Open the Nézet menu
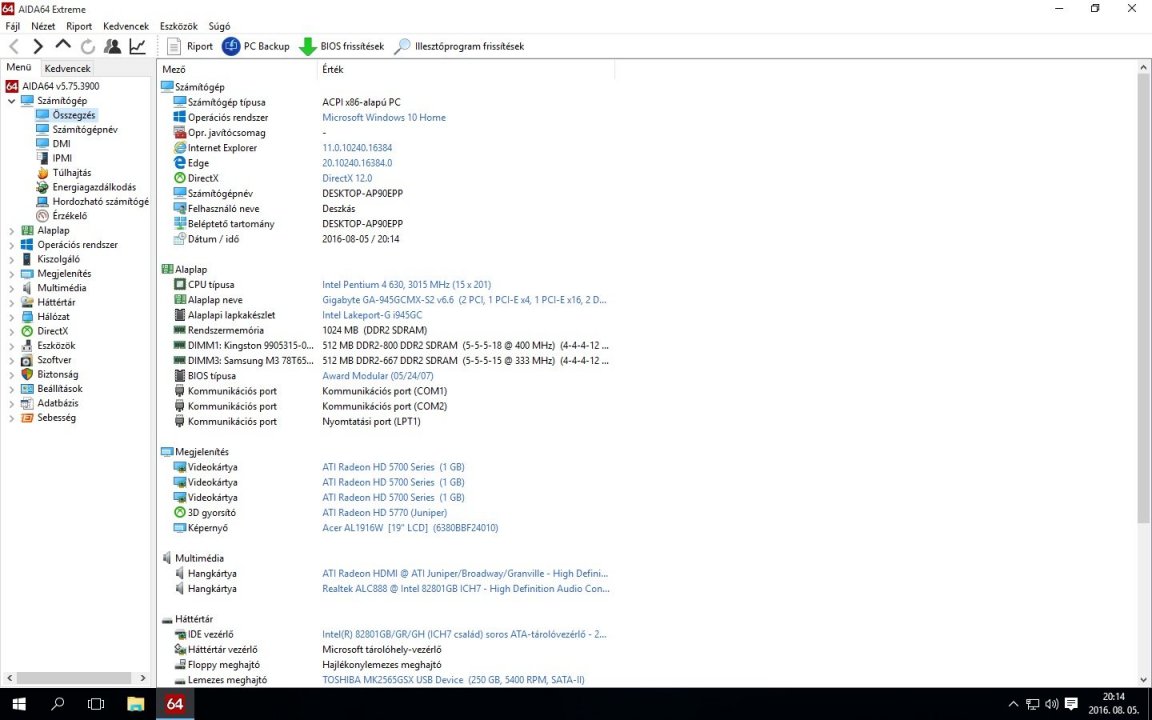 pos(43,26)
